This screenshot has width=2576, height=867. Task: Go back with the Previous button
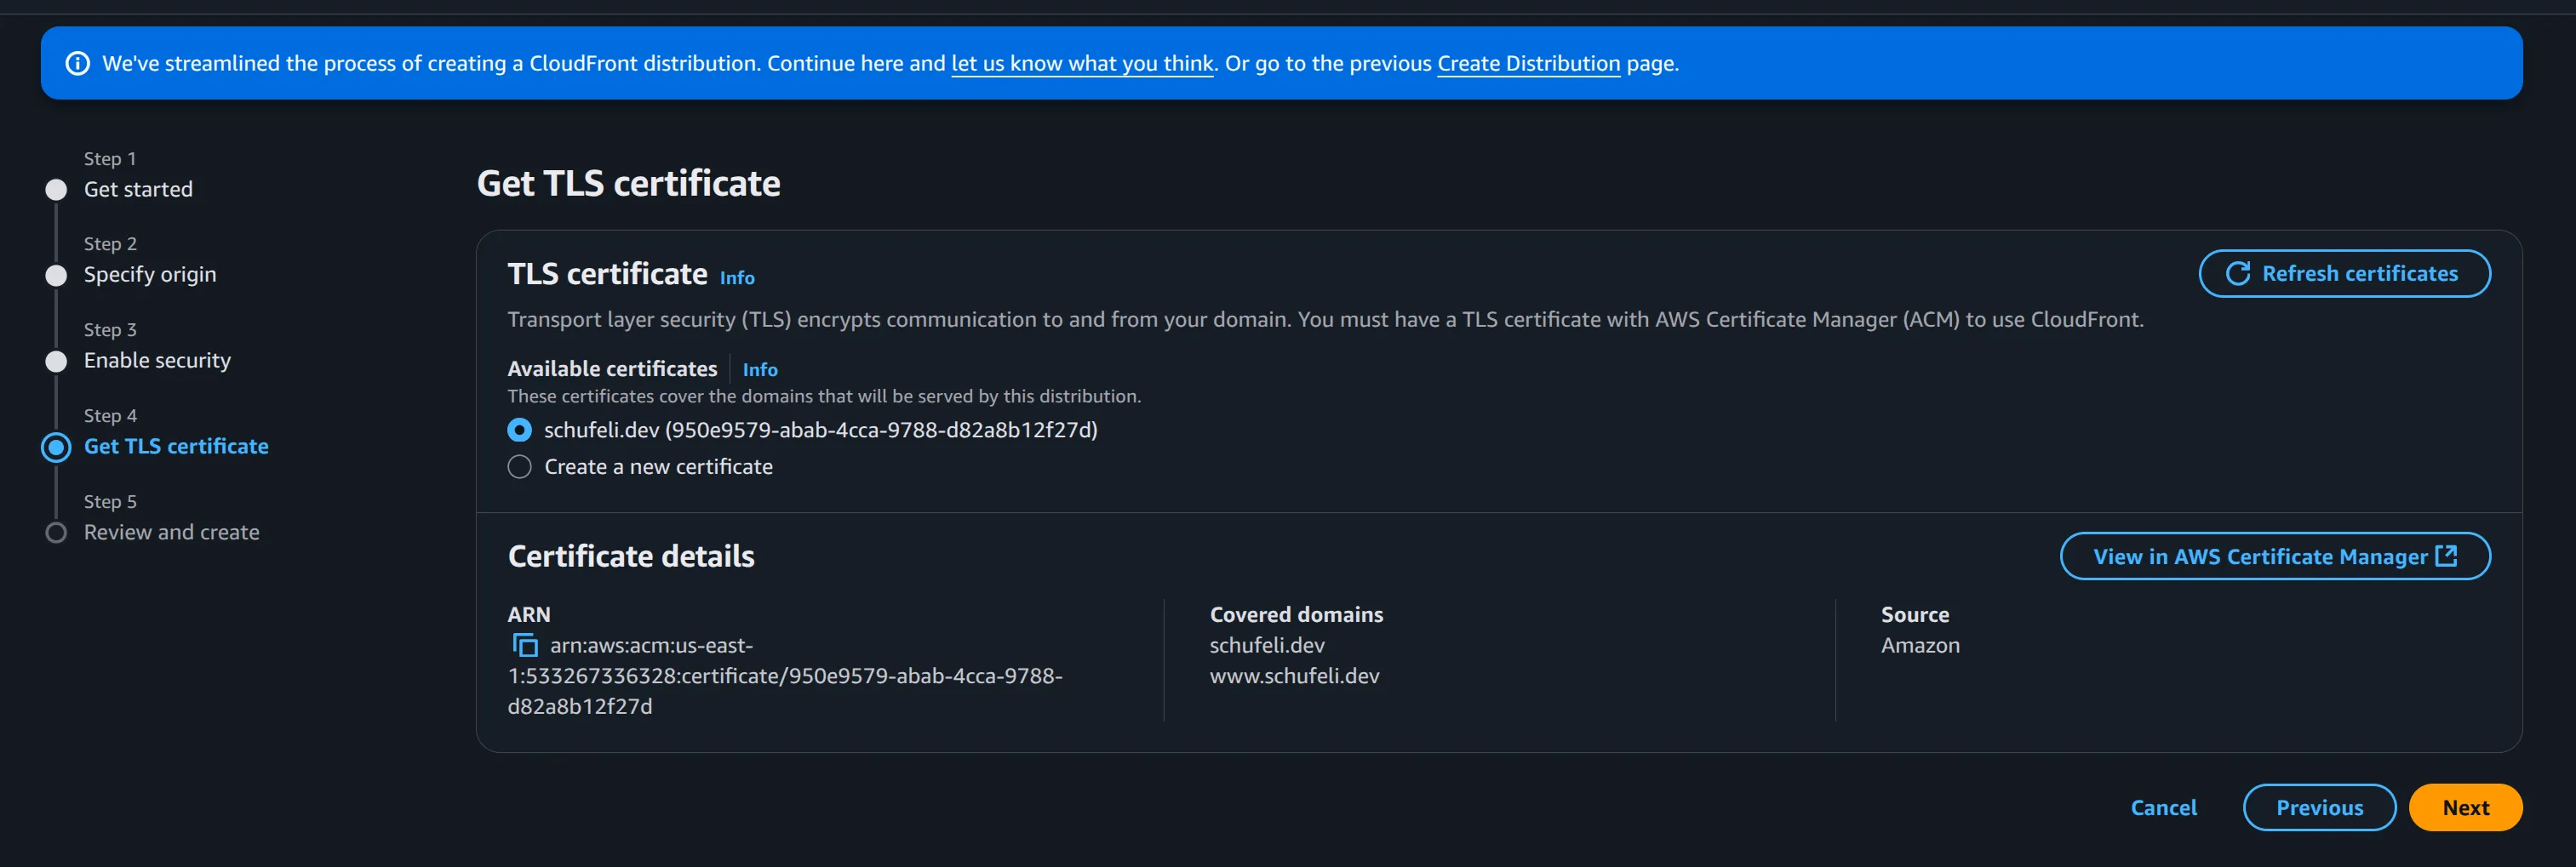pyautogui.click(x=2319, y=807)
